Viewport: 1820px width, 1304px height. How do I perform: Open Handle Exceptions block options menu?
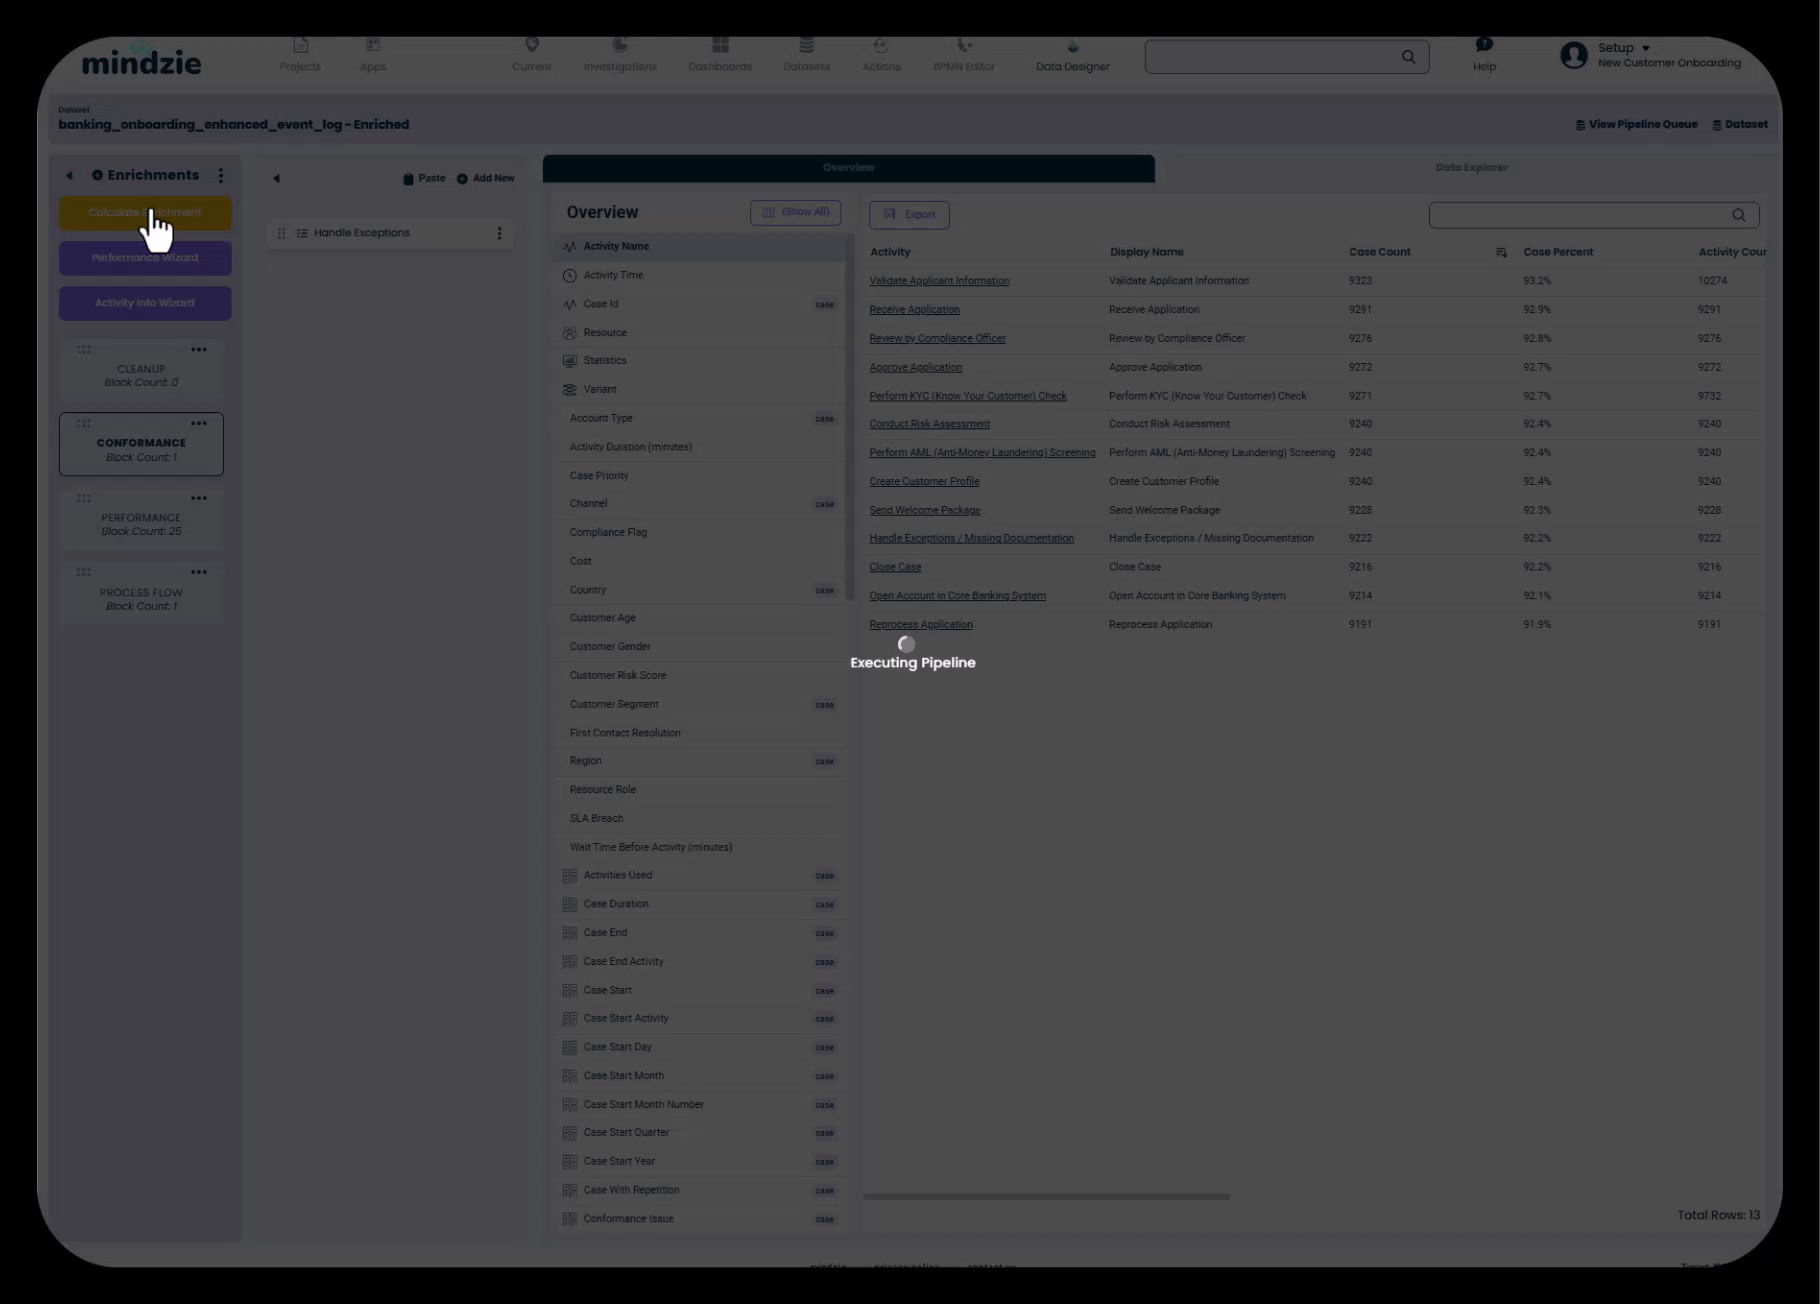[499, 233]
